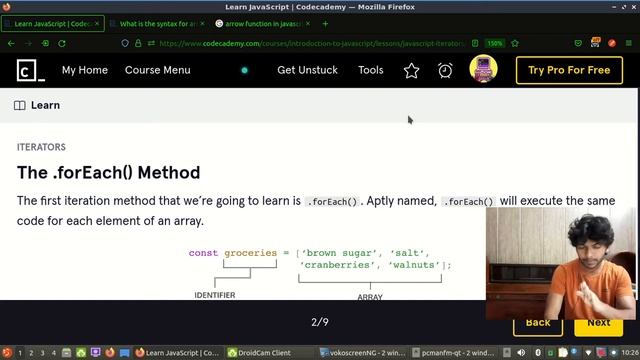Click the 2/9 progress indicator
The width and height of the screenshot is (640, 360).
click(320, 322)
